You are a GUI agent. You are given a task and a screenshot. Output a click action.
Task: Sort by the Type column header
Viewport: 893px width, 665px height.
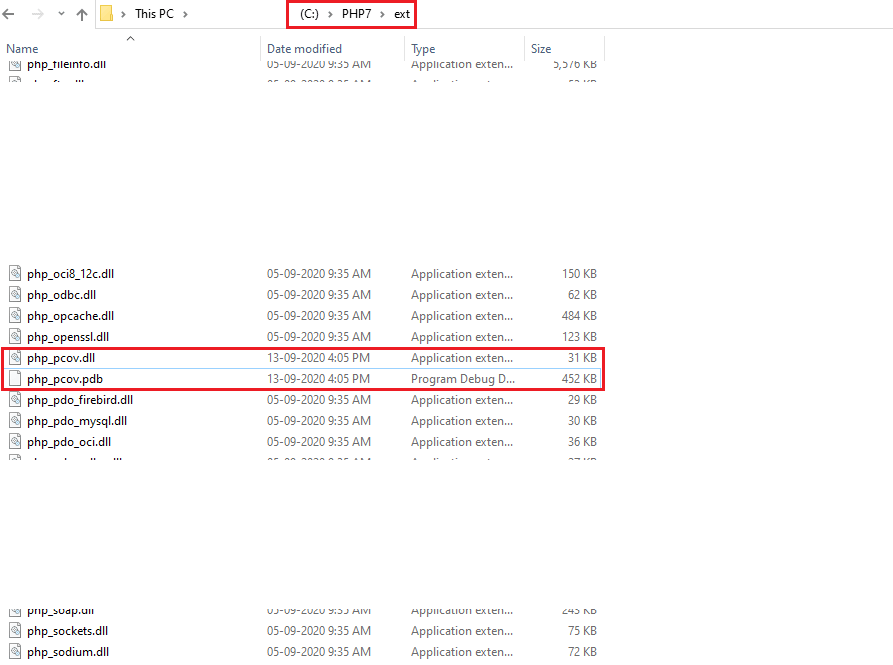pos(423,49)
